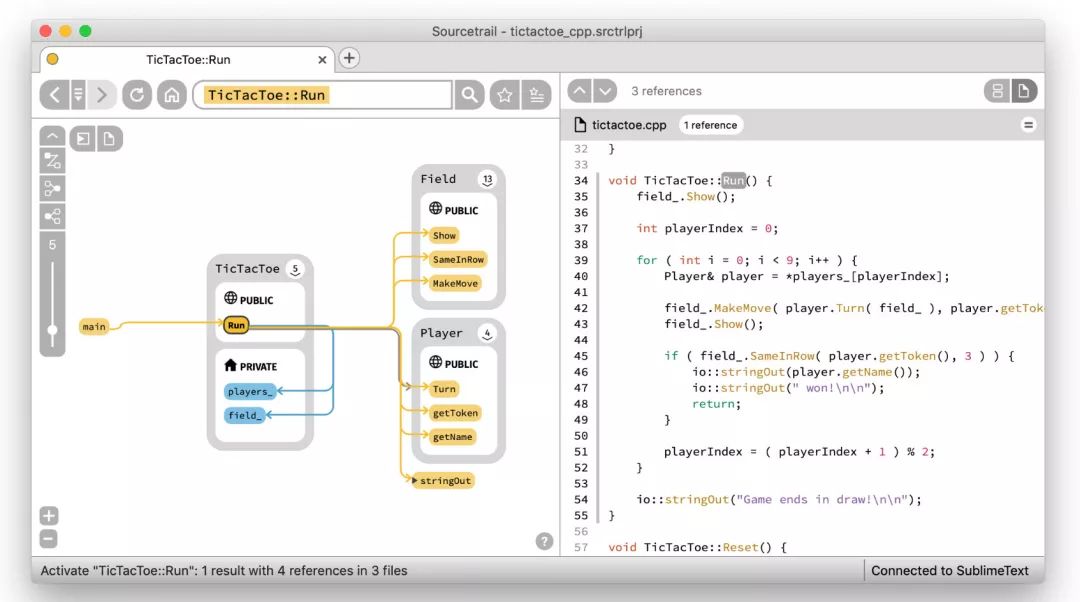The height and width of the screenshot is (602, 1080).
Task: Expand the TicTacToe class hidden members badge
Action: [295, 269]
